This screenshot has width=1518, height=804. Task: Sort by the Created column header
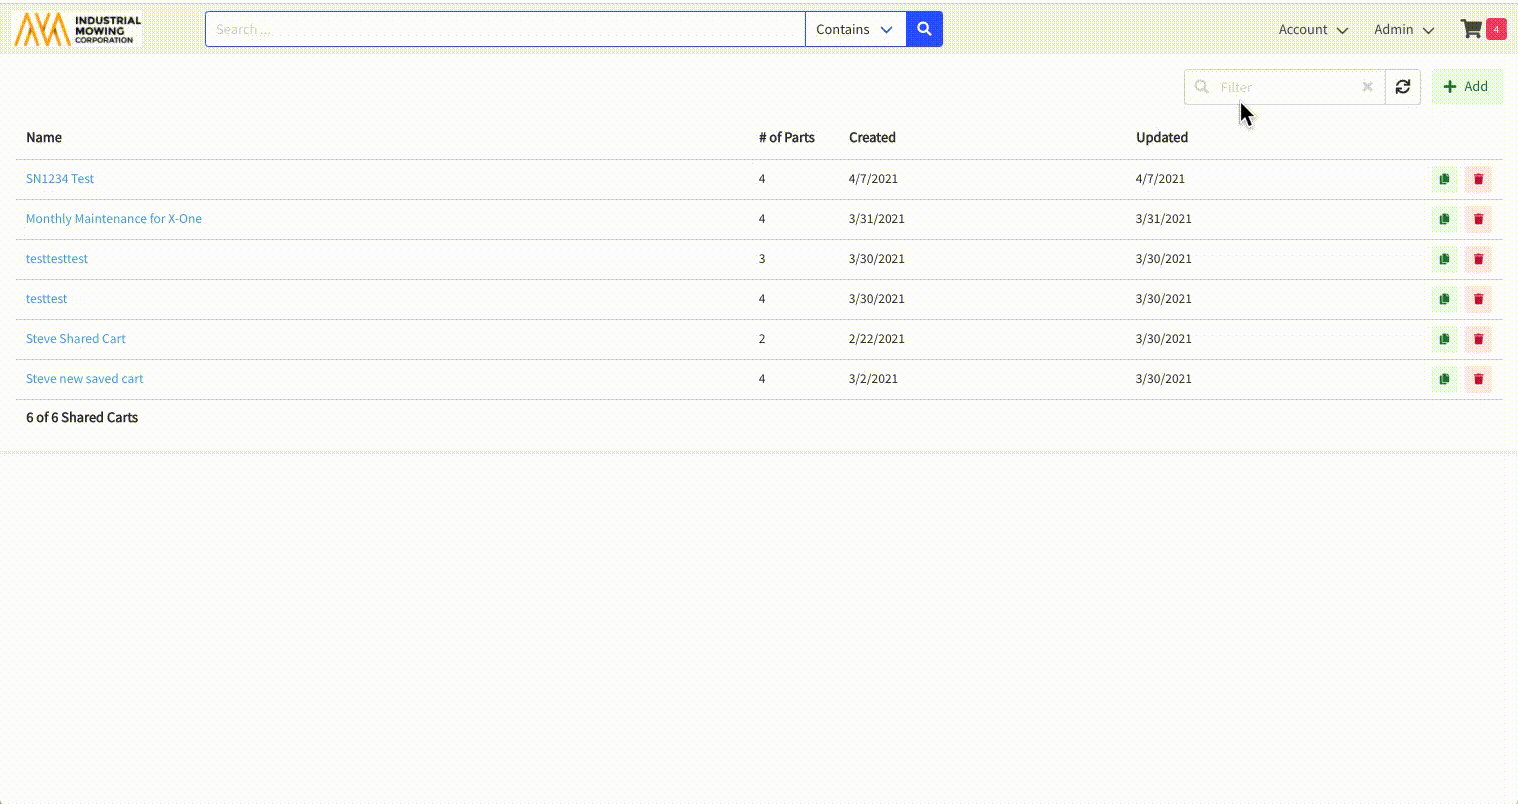click(872, 138)
